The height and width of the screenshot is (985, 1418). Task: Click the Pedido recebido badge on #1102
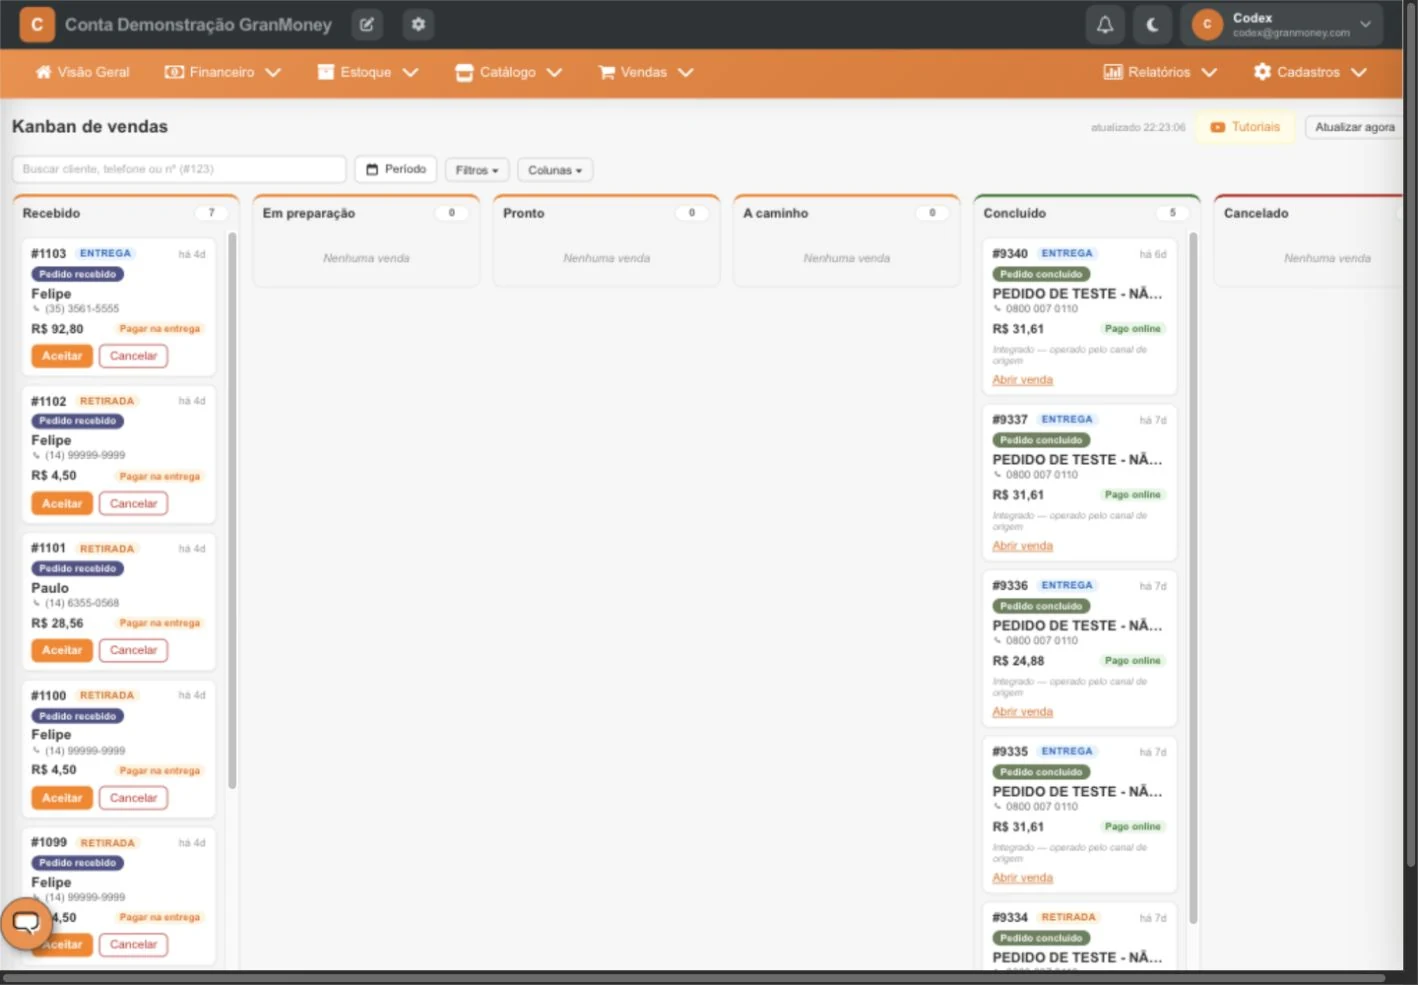tap(77, 421)
